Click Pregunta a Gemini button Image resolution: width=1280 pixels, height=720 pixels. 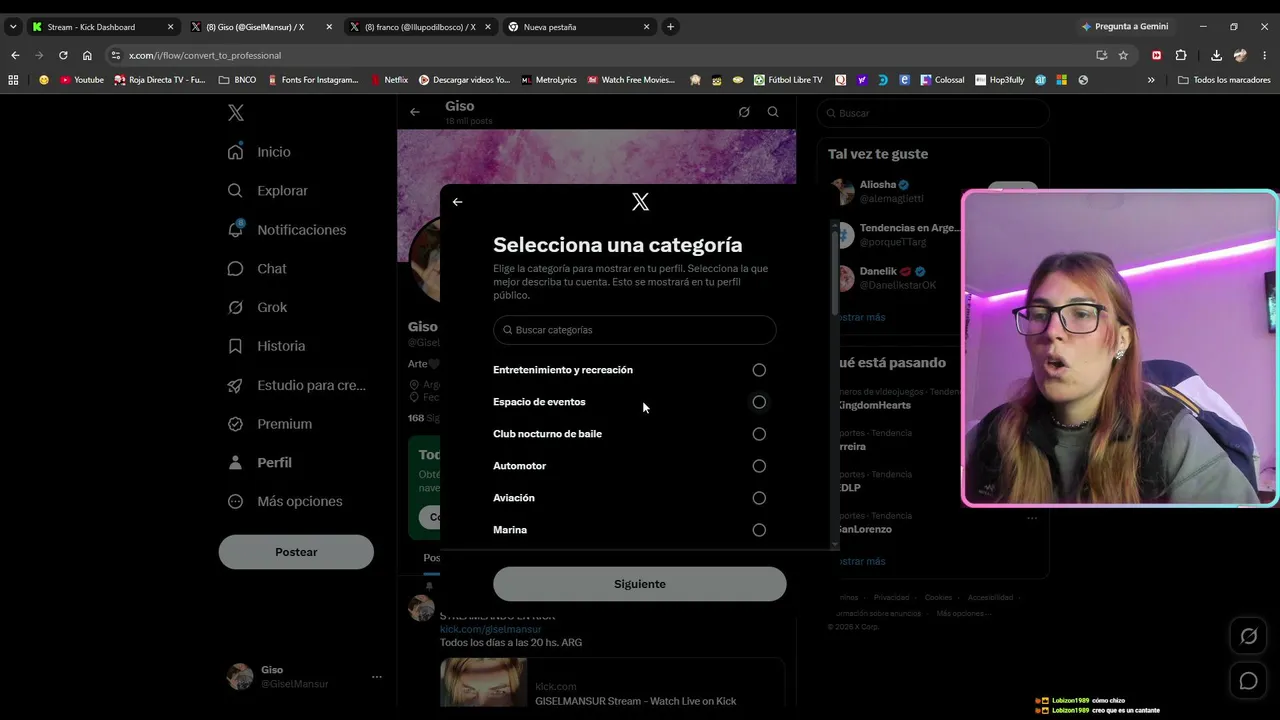point(1125,27)
